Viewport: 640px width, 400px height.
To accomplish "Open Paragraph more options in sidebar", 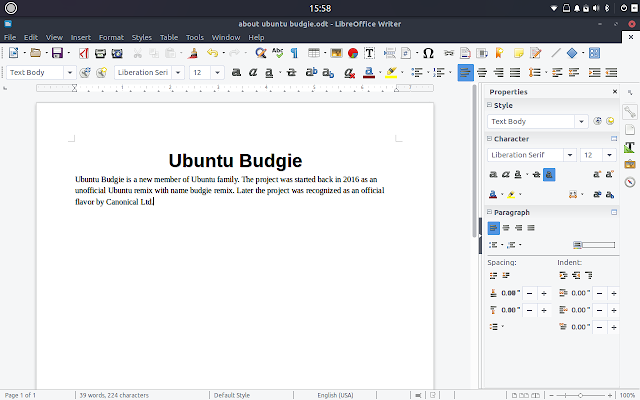I will [x=614, y=212].
